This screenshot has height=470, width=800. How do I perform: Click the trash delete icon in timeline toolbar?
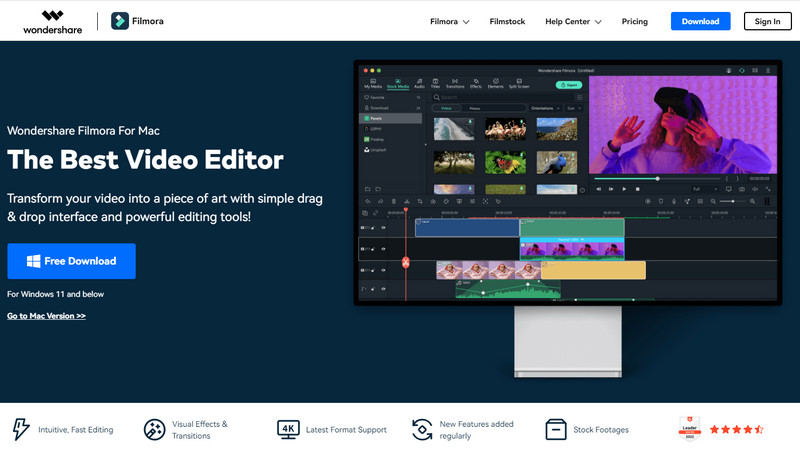[394, 202]
